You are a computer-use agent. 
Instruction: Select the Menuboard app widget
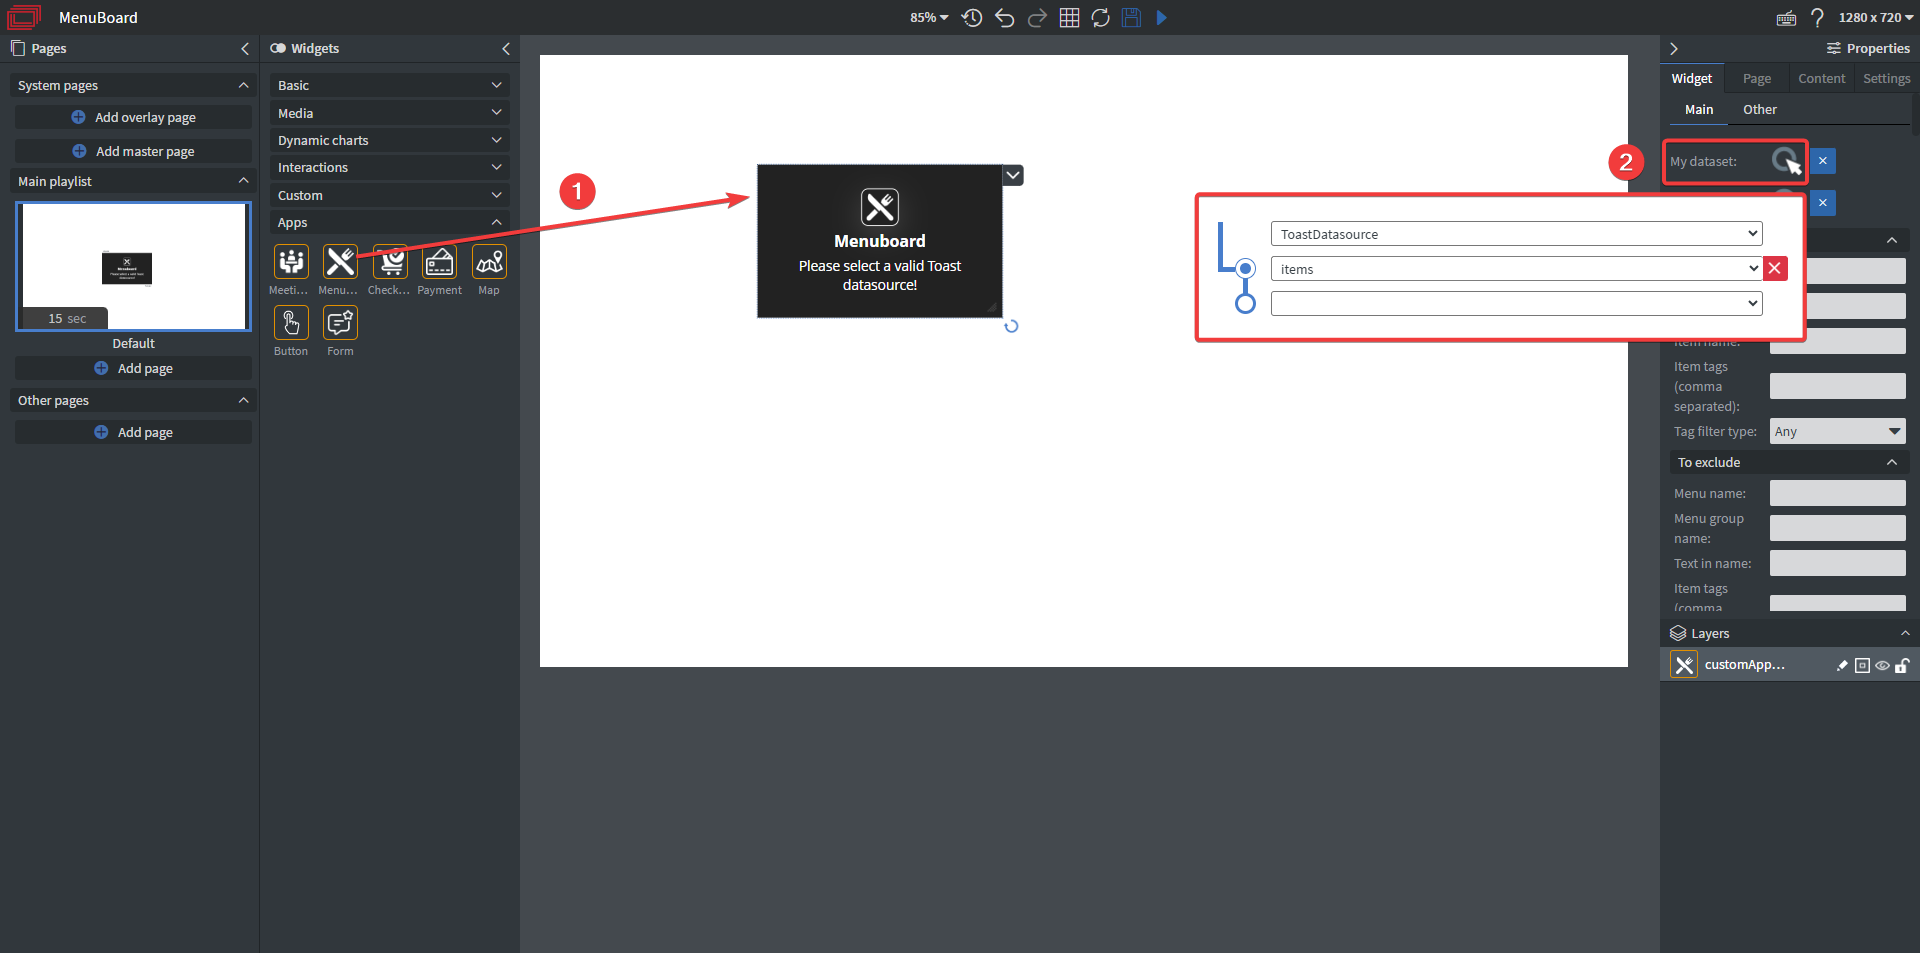point(340,262)
